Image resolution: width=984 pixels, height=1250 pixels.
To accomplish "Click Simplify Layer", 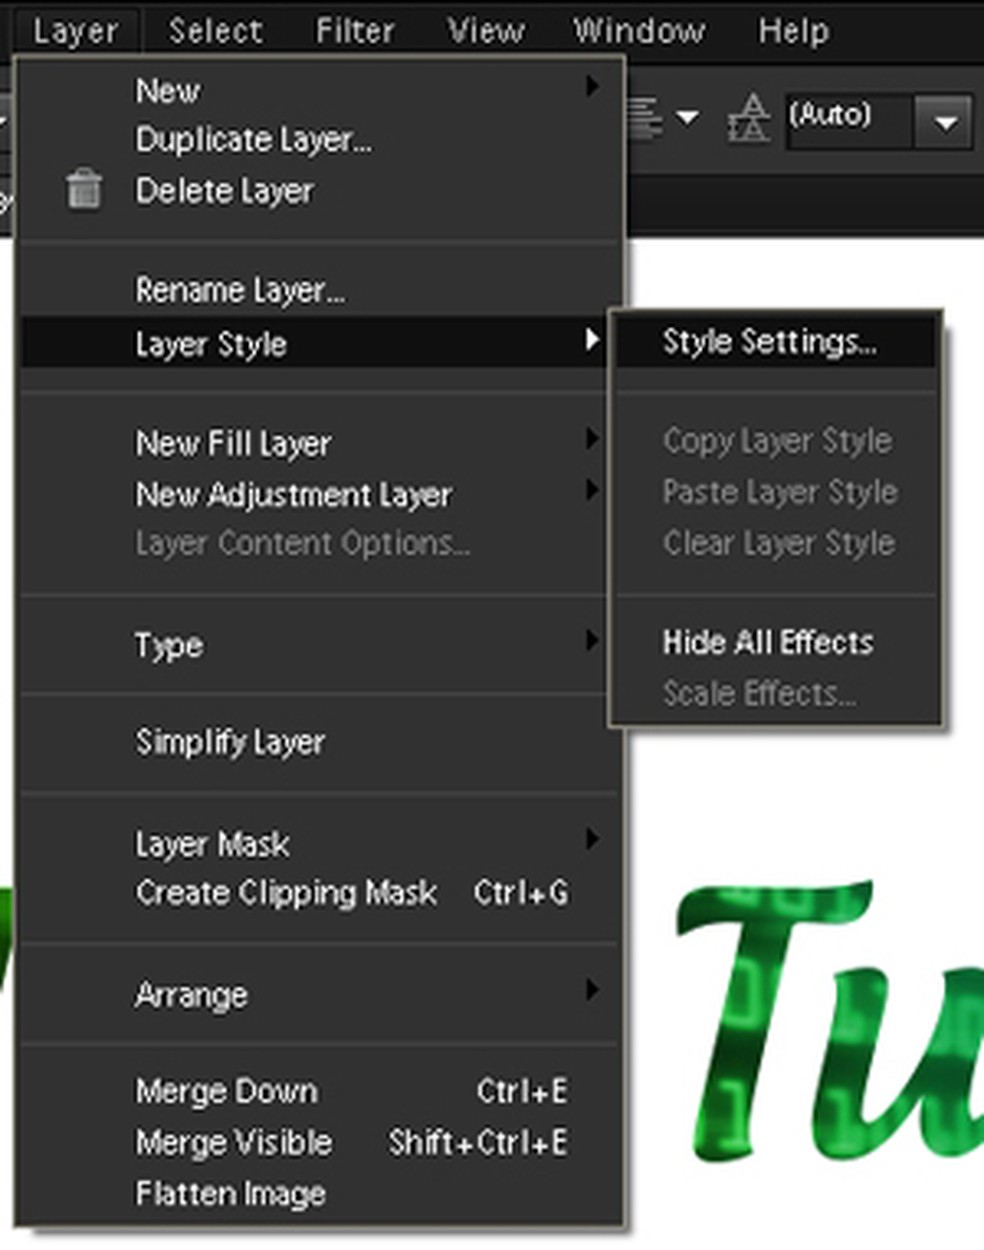I will click(230, 742).
